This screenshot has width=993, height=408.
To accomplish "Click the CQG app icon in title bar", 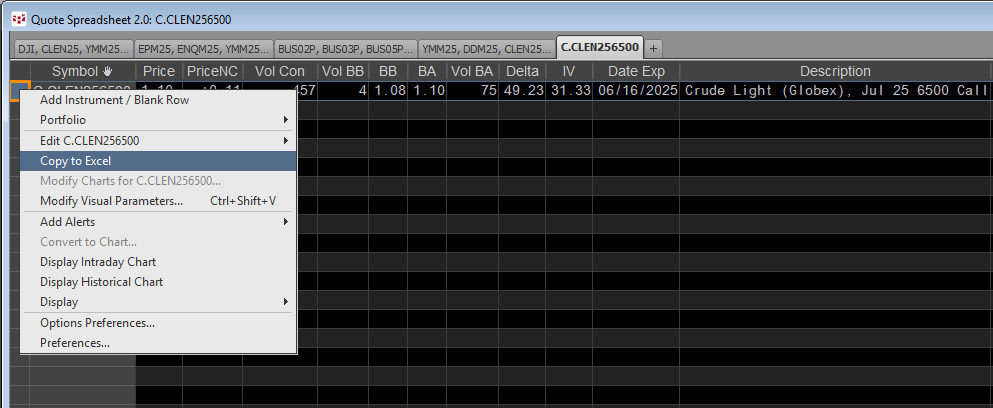I will [x=18, y=18].
